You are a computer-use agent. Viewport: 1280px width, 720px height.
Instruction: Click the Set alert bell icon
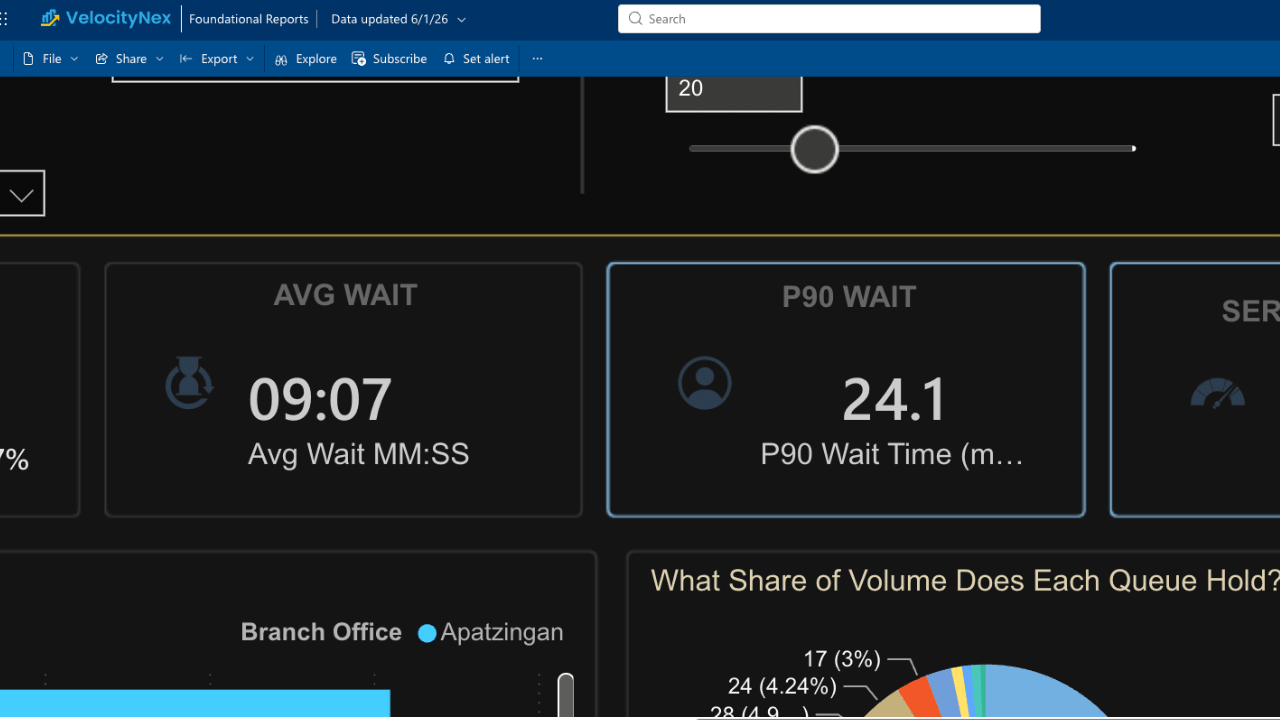[x=449, y=59]
